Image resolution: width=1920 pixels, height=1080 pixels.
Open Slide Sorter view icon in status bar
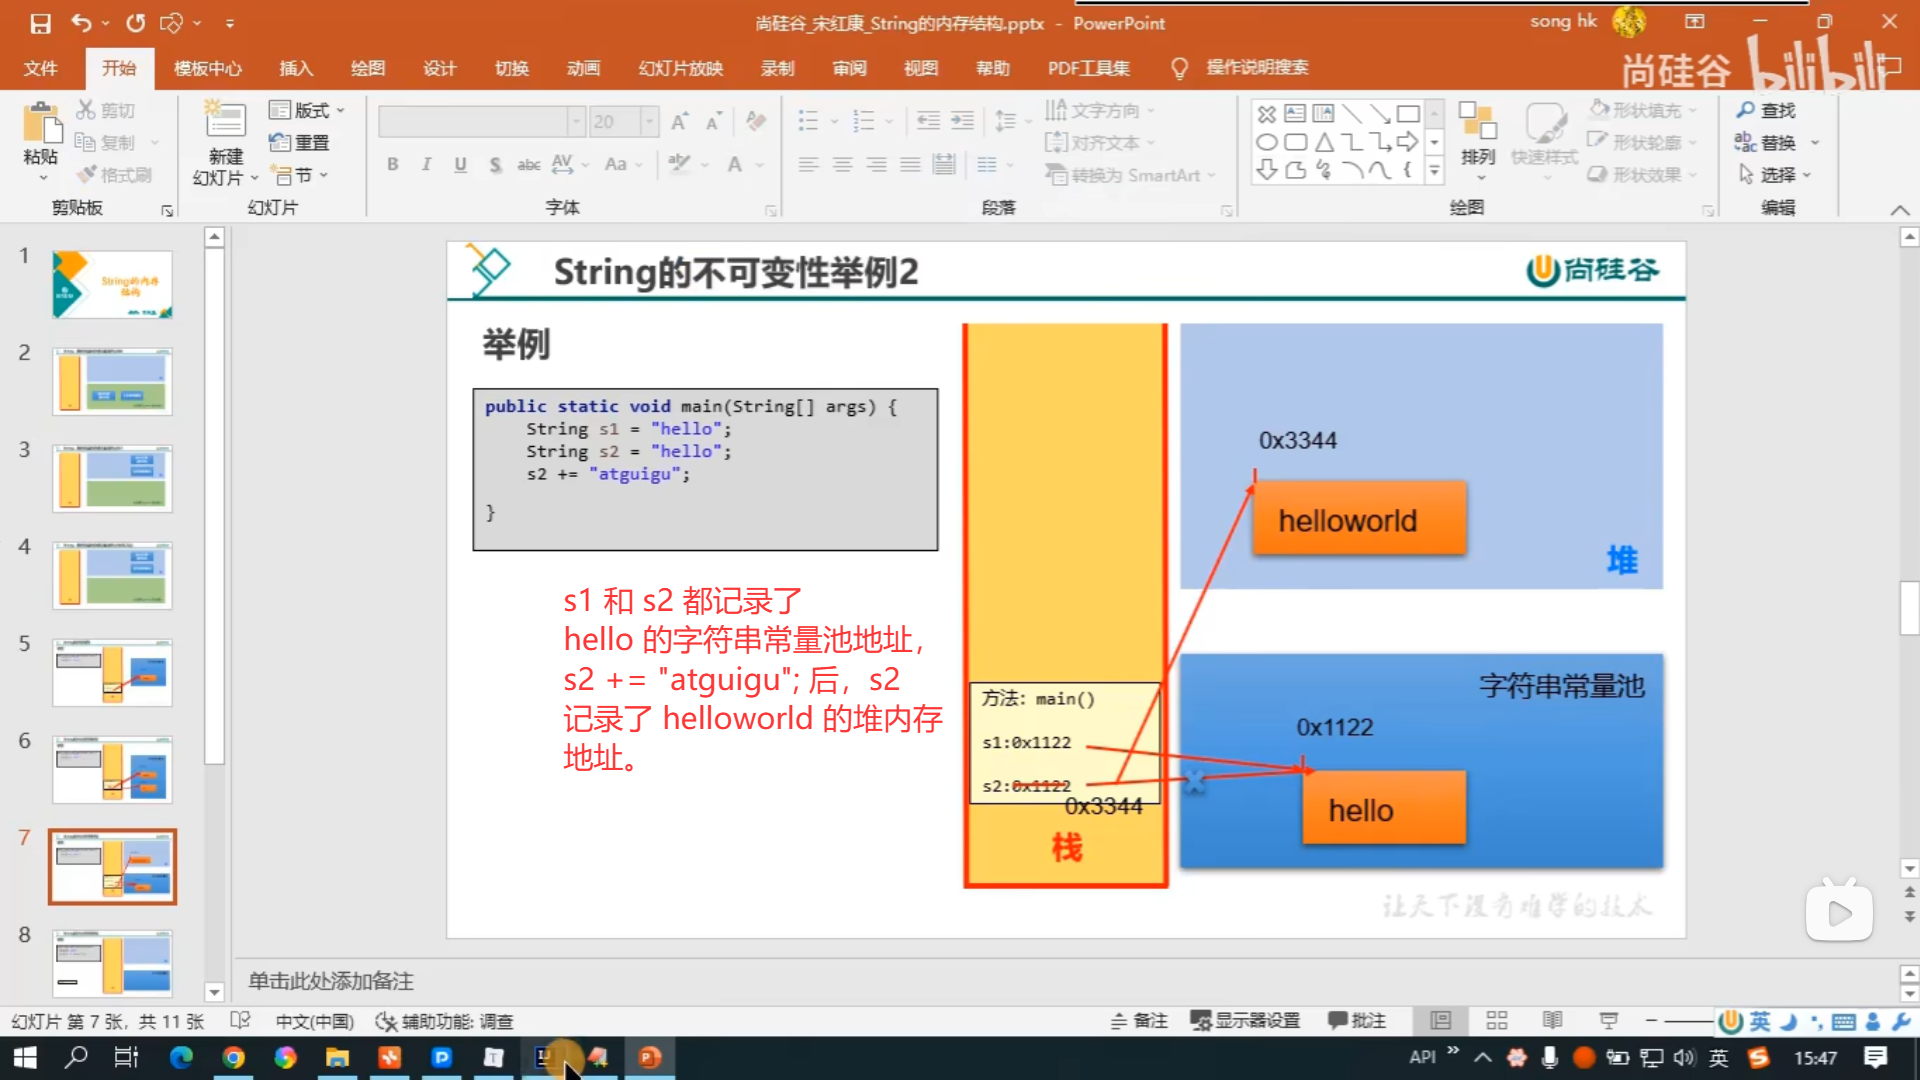click(x=1496, y=1020)
